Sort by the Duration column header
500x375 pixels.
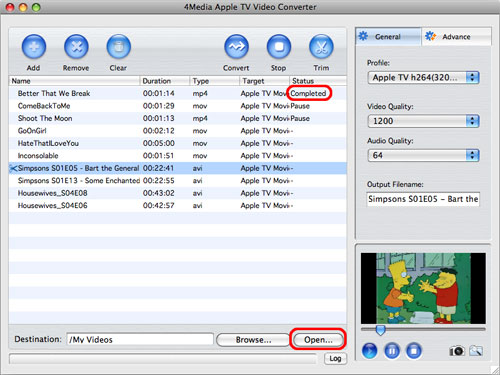pyautogui.click(x=165, y=81)
